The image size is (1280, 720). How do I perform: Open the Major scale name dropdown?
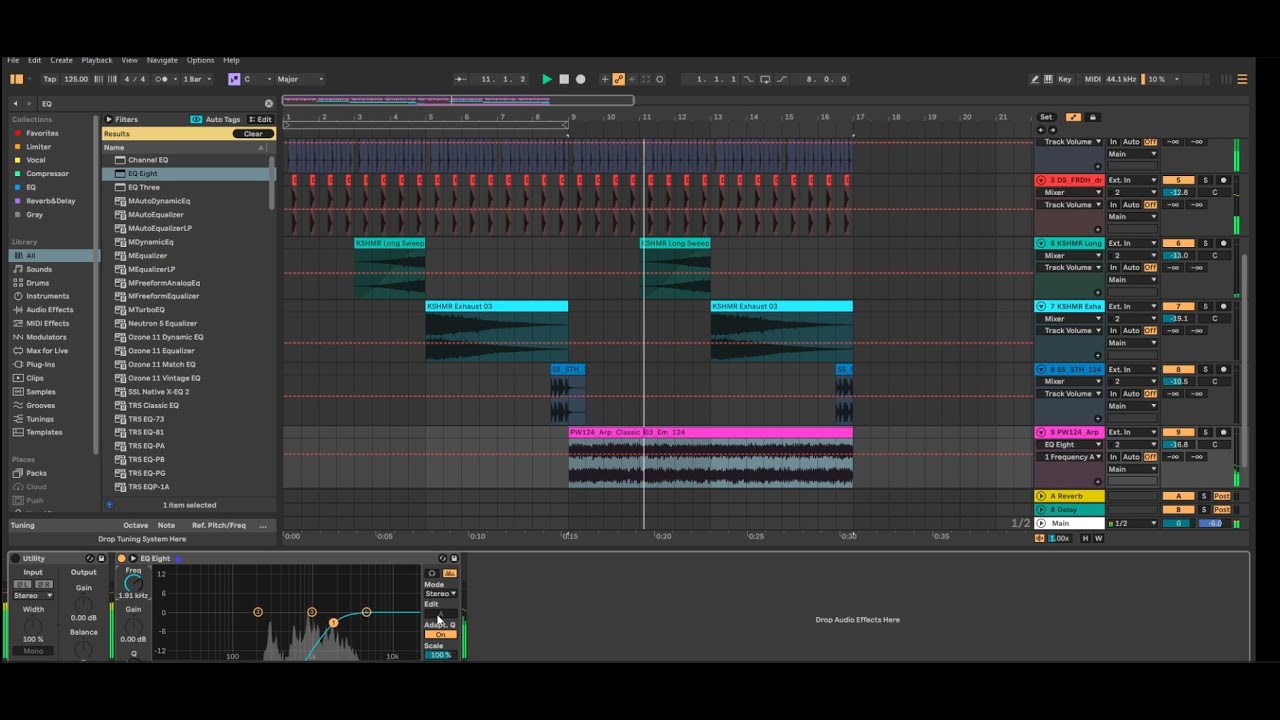pos(300,79)
